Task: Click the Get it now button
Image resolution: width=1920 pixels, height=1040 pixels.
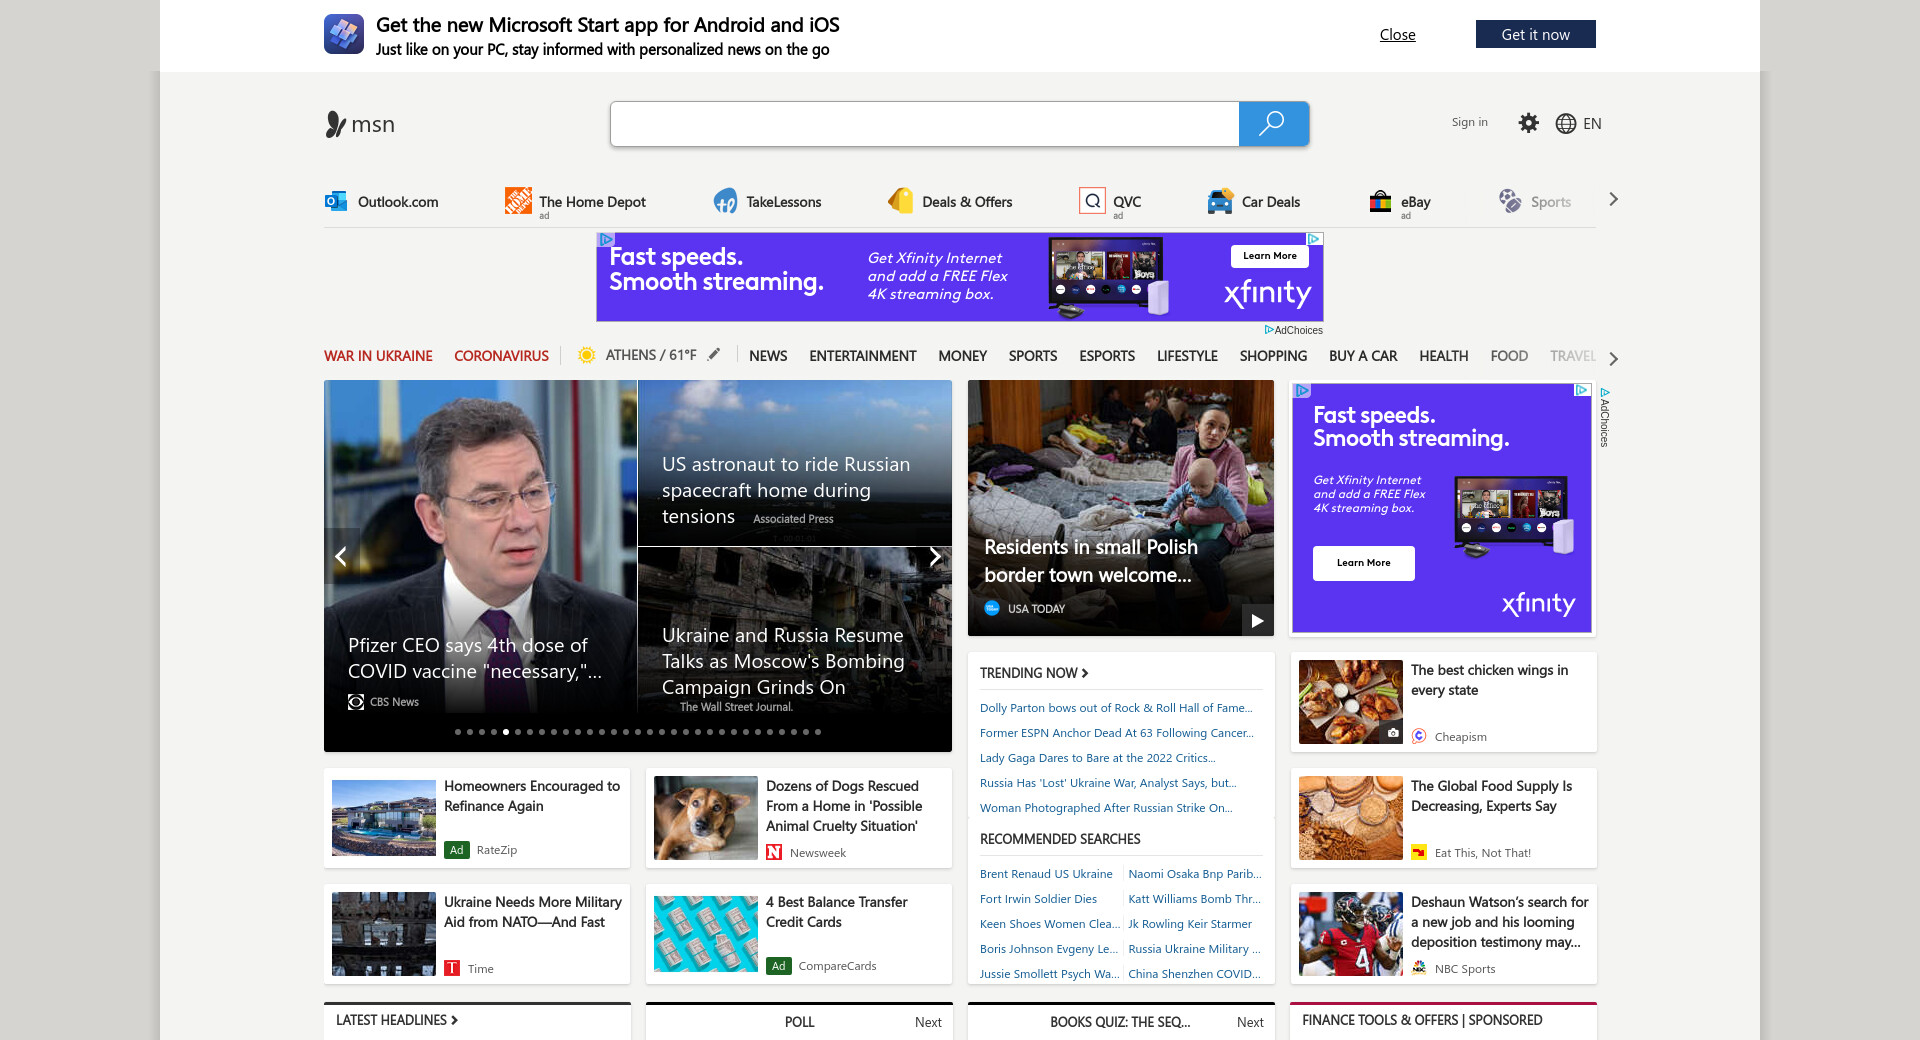Action: pyautogui.click(x=1535, y=34)
